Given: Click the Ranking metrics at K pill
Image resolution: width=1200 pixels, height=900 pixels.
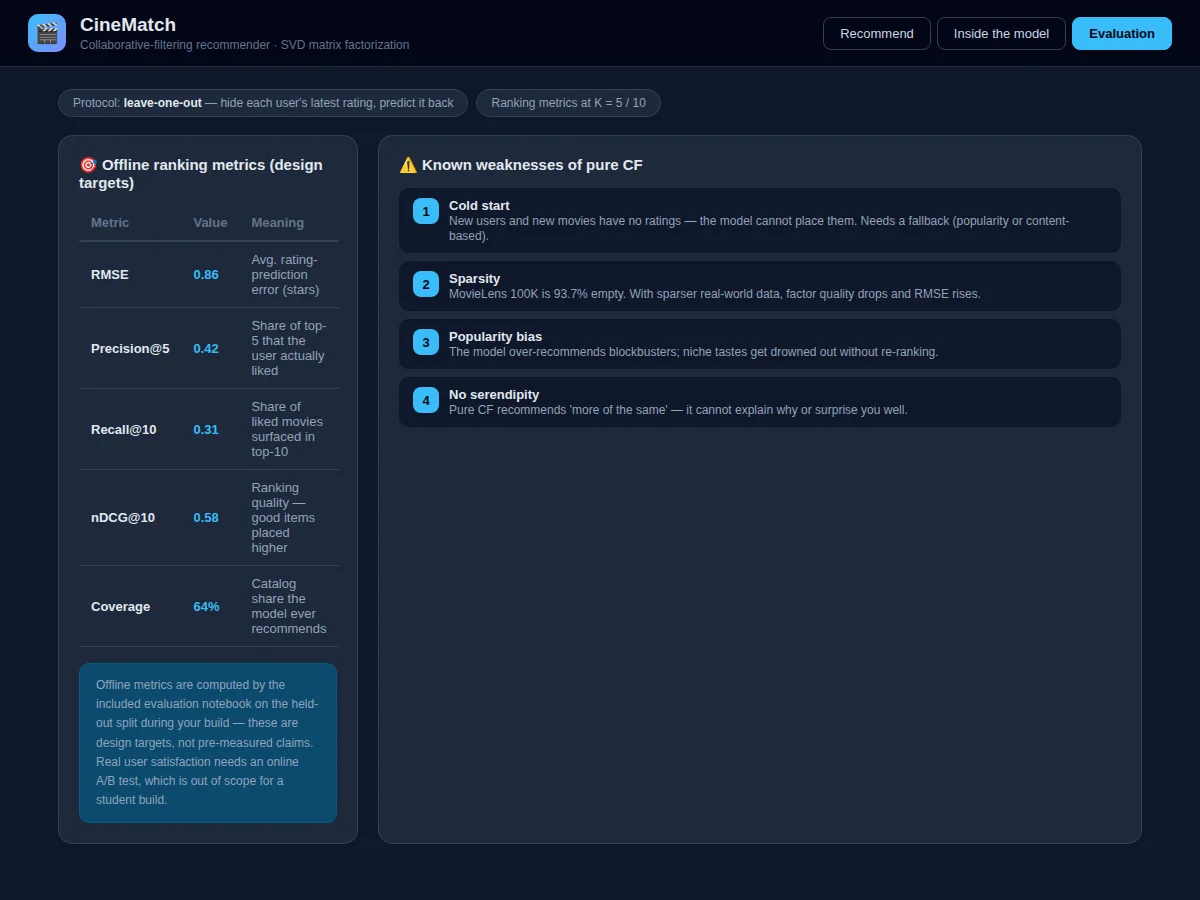Looking at the screenshot, I should coord(568,103).
